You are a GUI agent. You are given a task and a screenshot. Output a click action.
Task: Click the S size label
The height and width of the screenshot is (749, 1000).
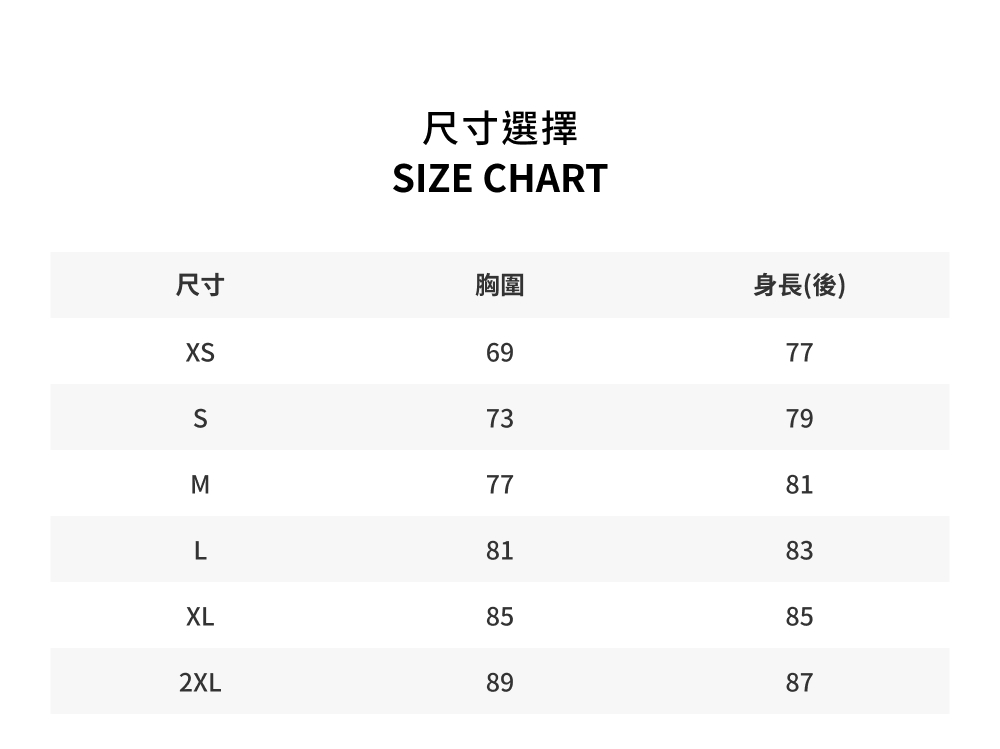click(x=200, y=419)
